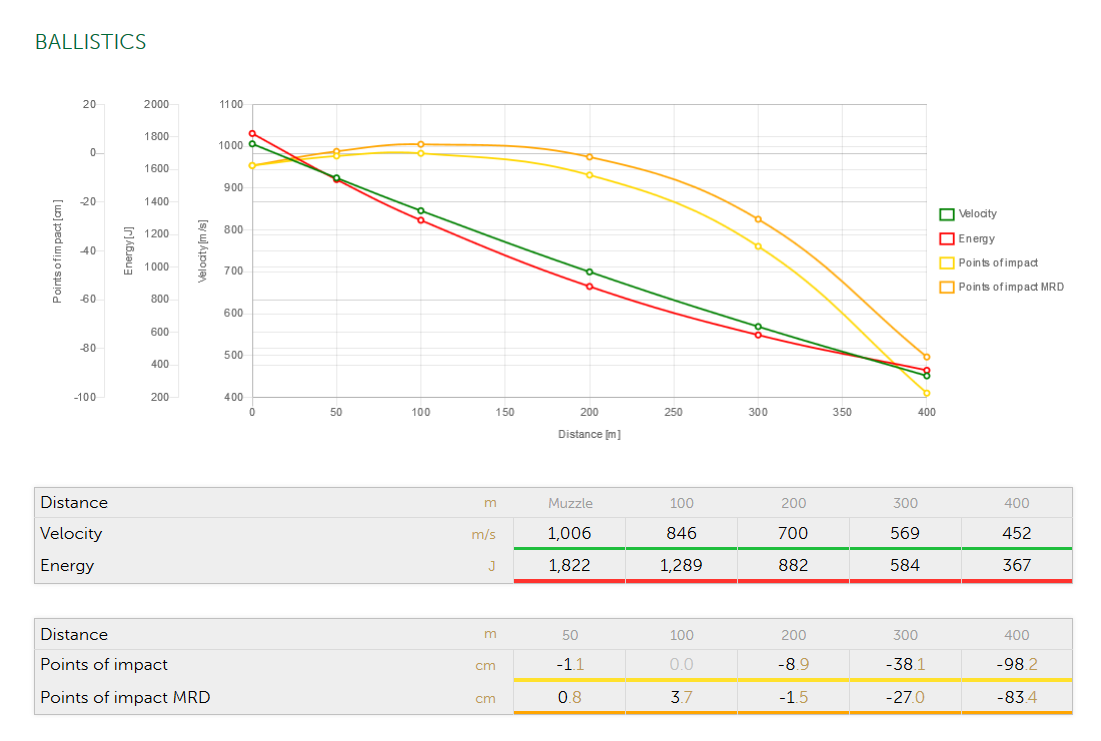This screenshot has height=741, width=1101.
Task: Toggle the Velocity series in the legend
Action: [977, 214]
